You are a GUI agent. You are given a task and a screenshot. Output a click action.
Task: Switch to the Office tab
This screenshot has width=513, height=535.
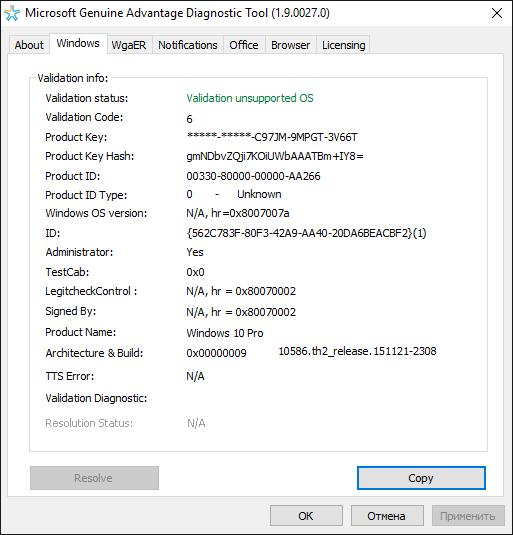coord(244,45)
